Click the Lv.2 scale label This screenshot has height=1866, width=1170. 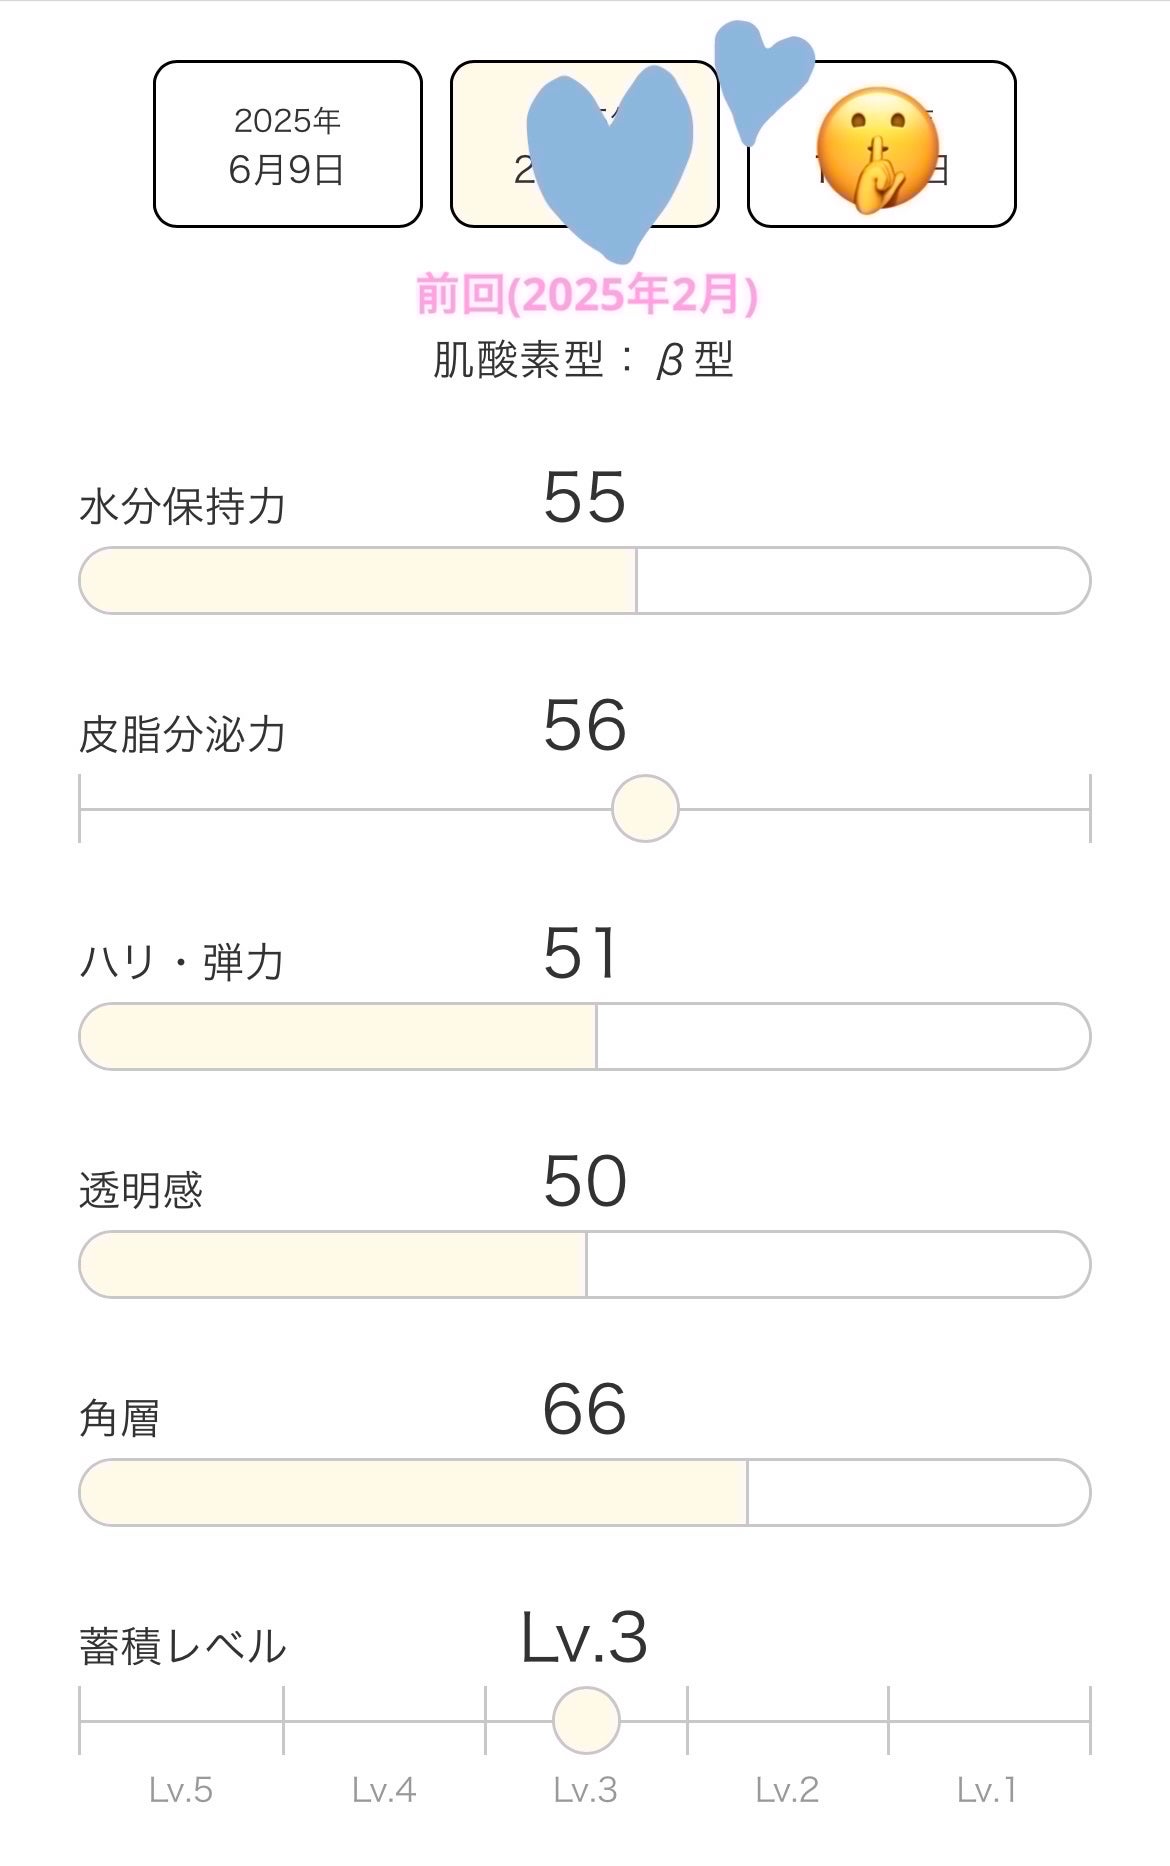pos(787,1790)
